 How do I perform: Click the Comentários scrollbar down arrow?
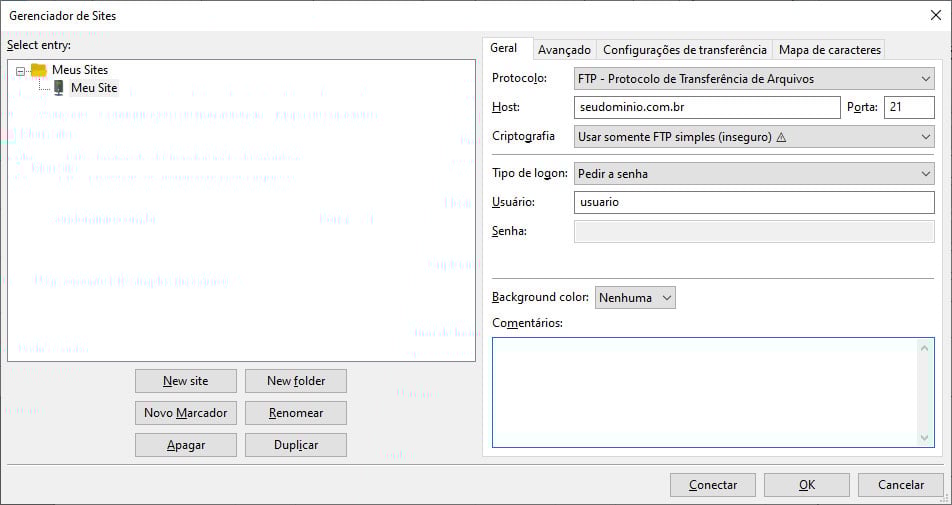[x=925, y=438]
